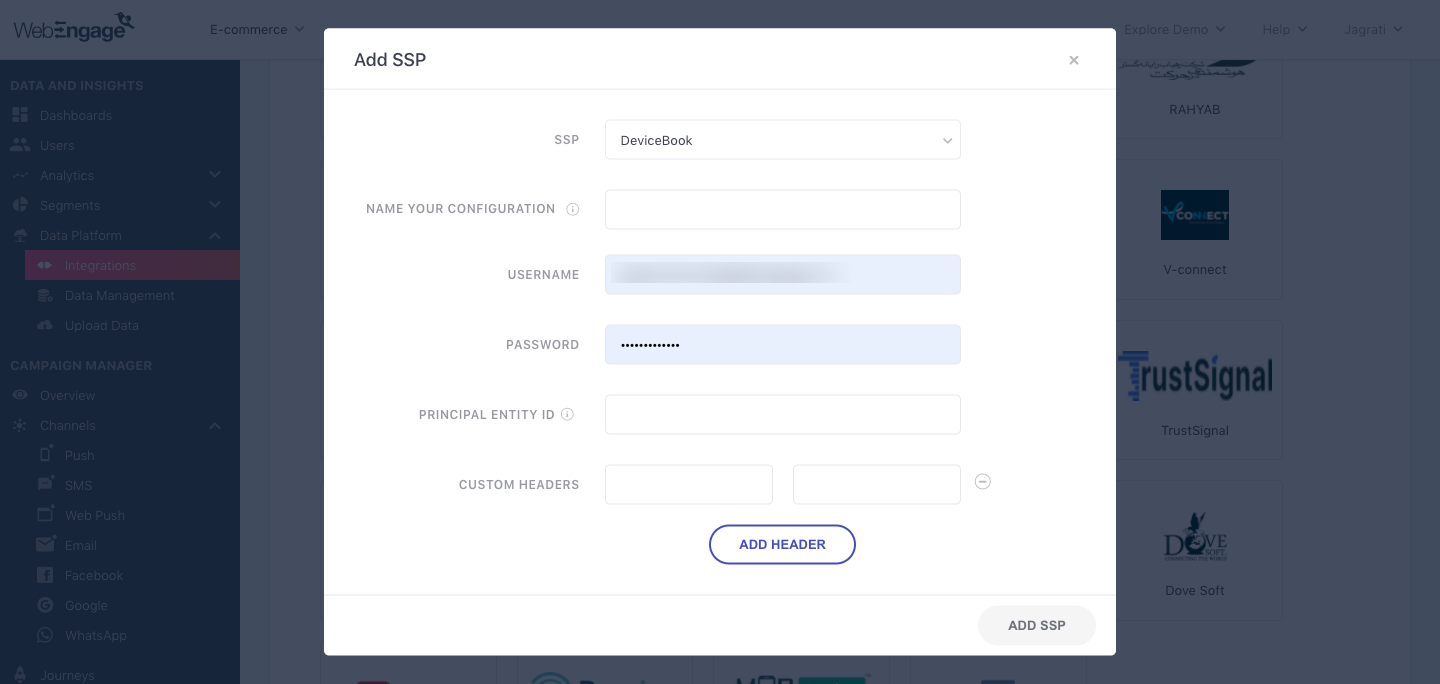
Task: Click the Push icon
Action: pos(45,454)
